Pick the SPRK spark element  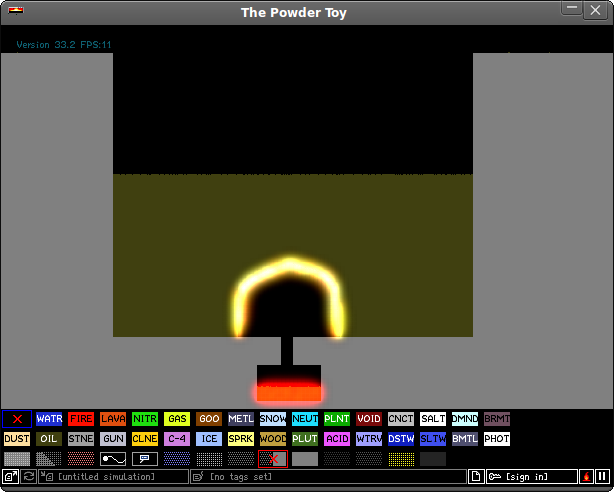pyautogui.click(x=241, y=439)
